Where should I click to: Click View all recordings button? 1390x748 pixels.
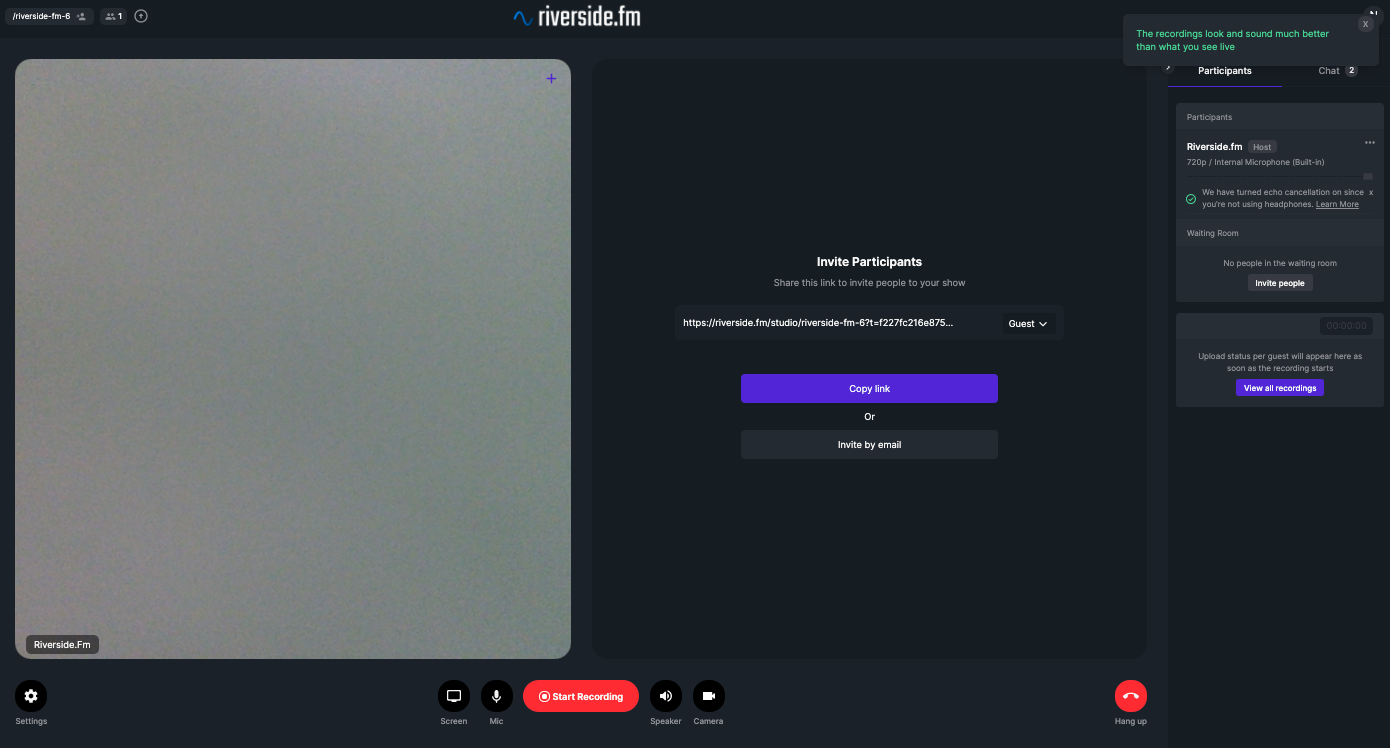[1280, 388]
